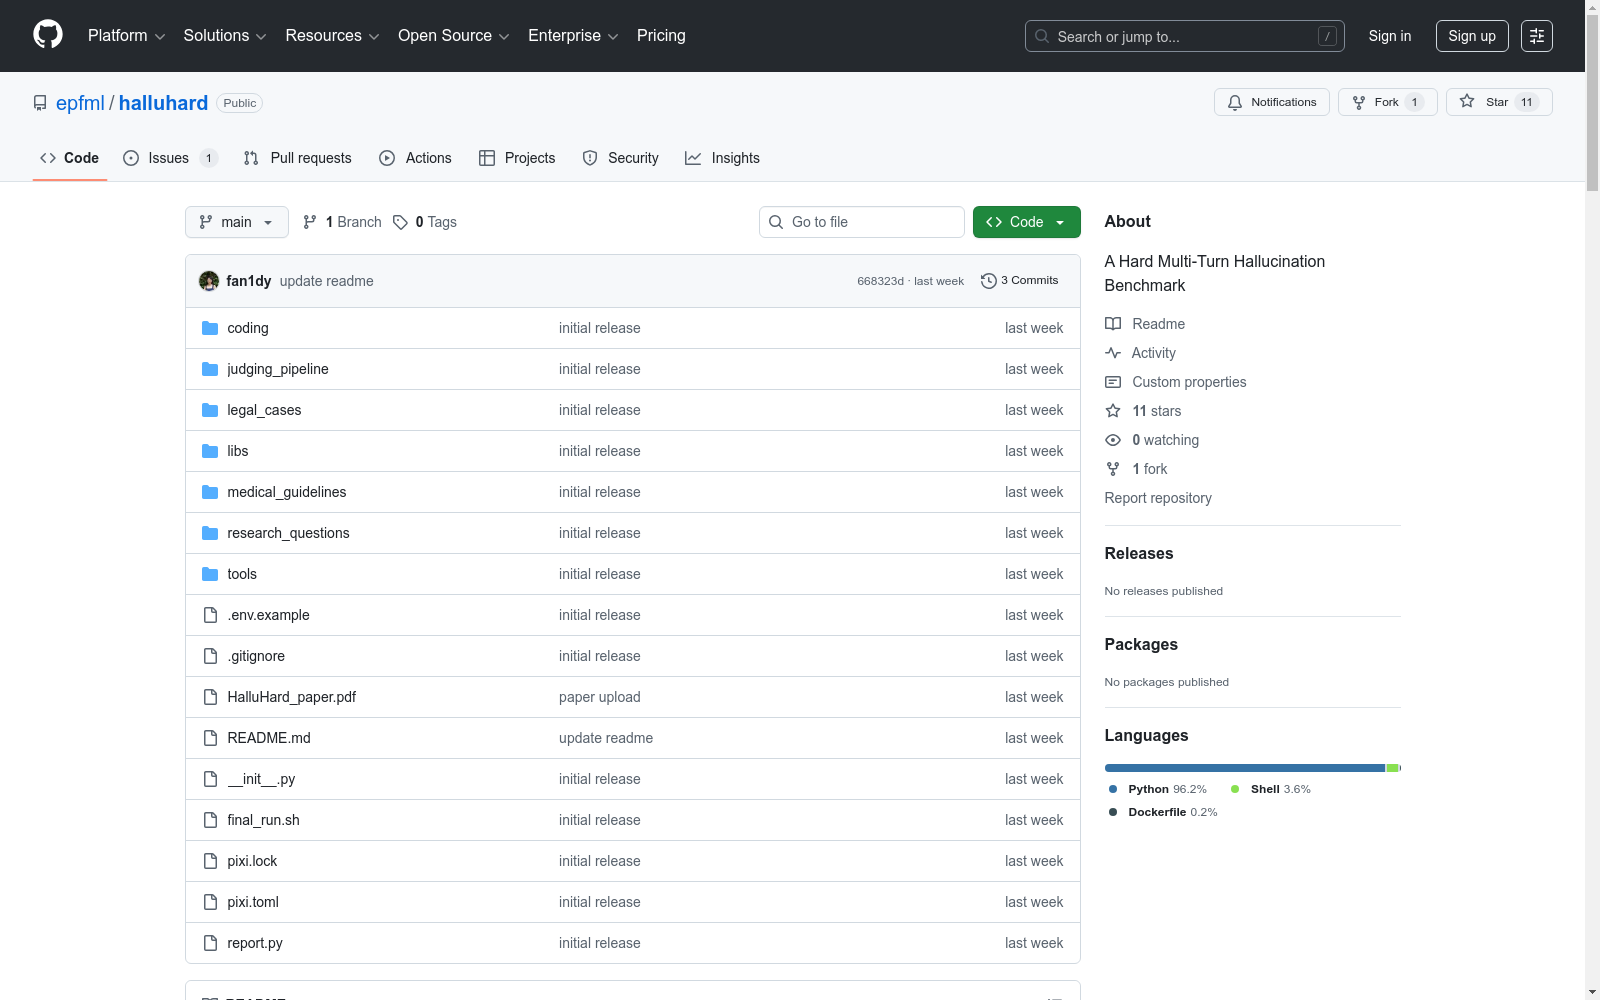Viewport: 1600px width, 1000px height.
Task: Click the tools folder icon
Action: coord(210,574)
